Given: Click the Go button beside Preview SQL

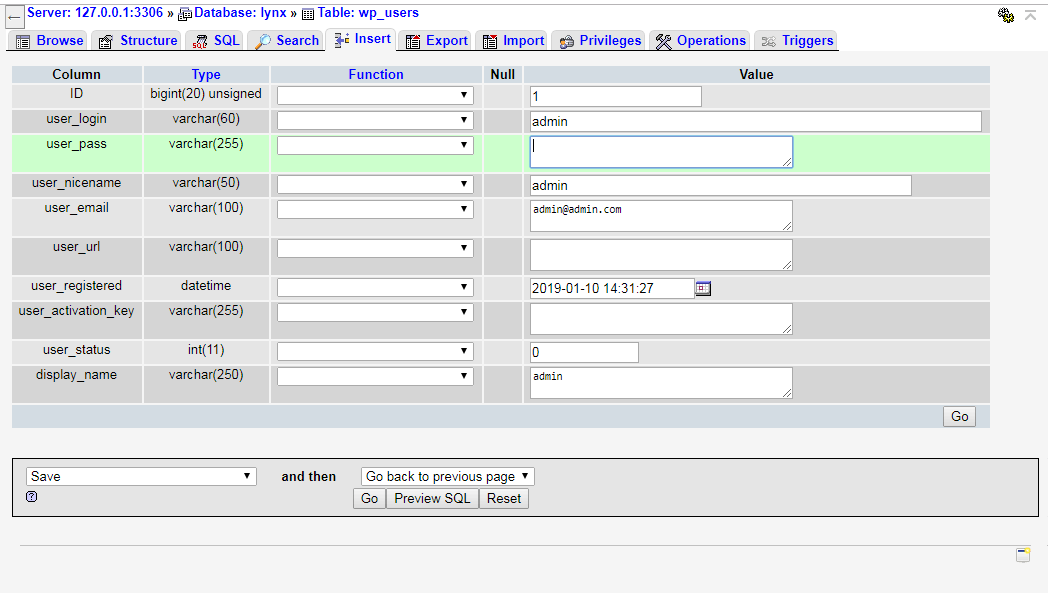Looking at the screenshot, I should click(370, 499).
